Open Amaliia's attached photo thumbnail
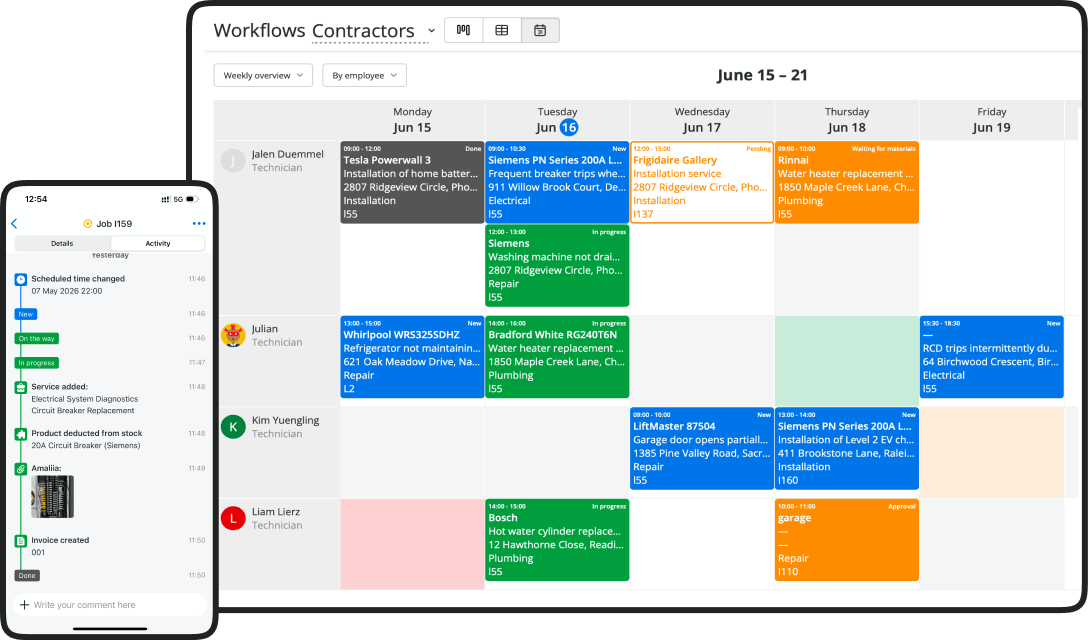The image size is (1088, 640). point(52,496)
